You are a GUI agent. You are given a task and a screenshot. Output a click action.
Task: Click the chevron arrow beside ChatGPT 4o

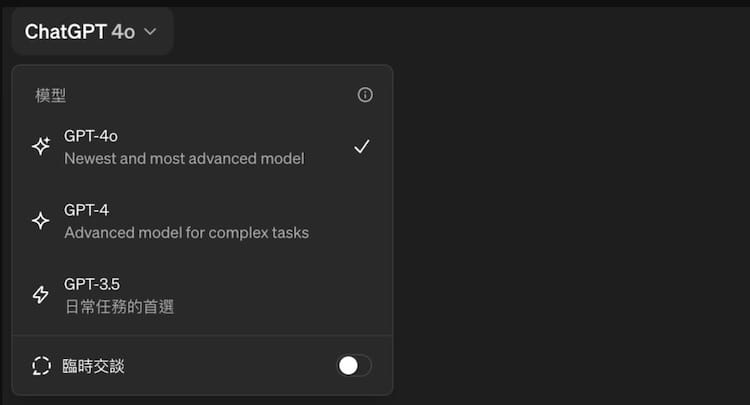pyautogui.click(x=150, y=32)
